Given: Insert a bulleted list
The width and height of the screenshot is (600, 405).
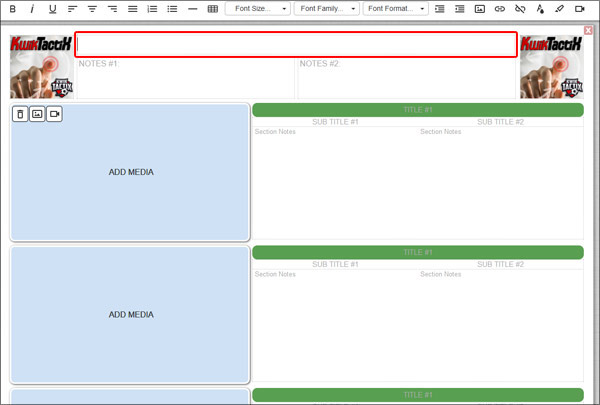Looking at the screenshot, I should tap(172, 9).
